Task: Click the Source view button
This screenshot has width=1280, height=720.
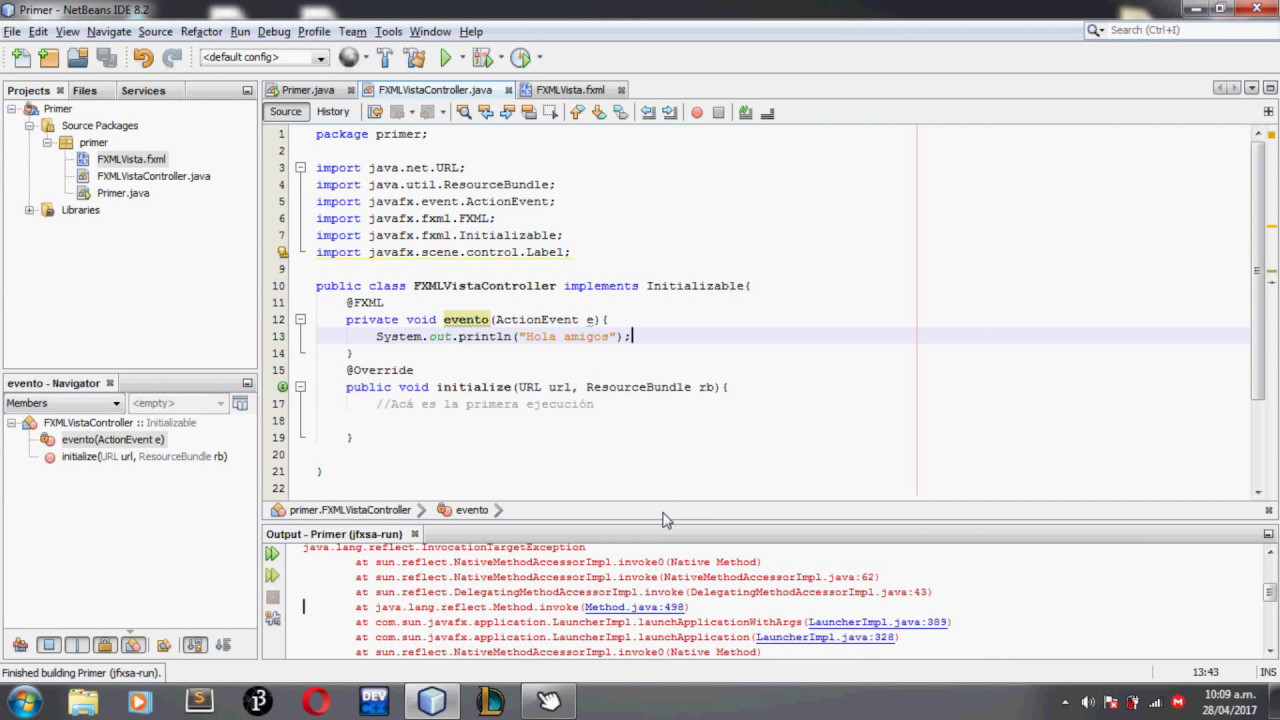Action: [x=285, y=112]
